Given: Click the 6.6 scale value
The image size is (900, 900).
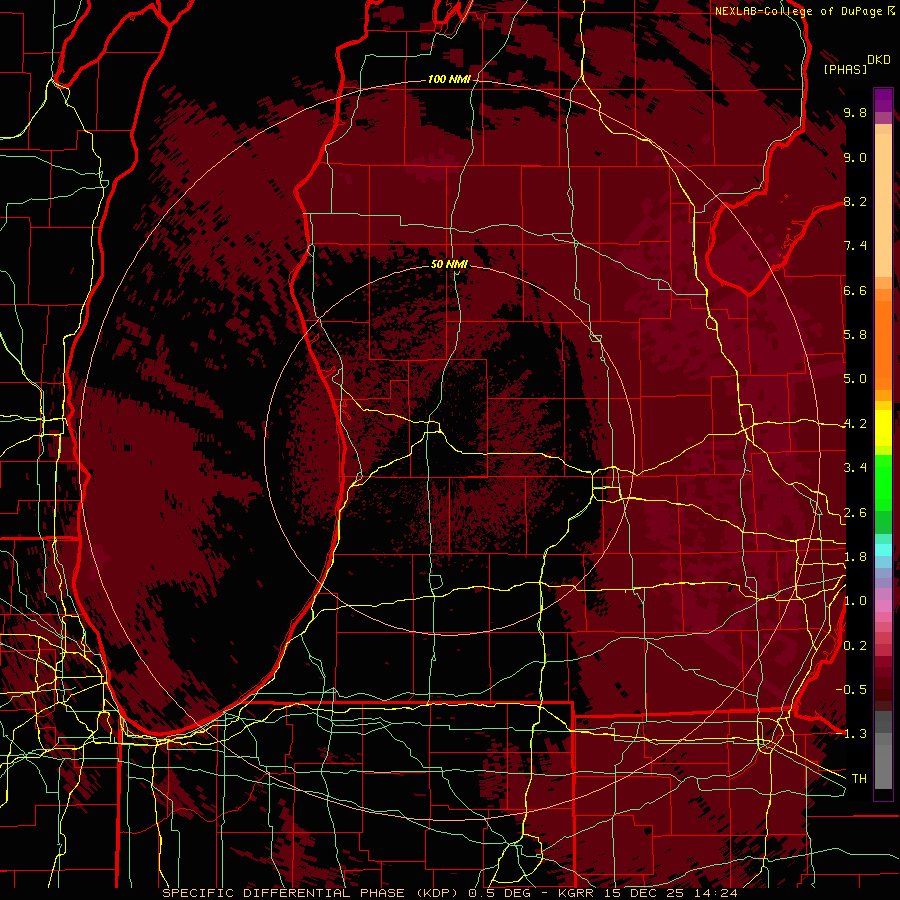Looking at the screenshot, I should 855,290.
